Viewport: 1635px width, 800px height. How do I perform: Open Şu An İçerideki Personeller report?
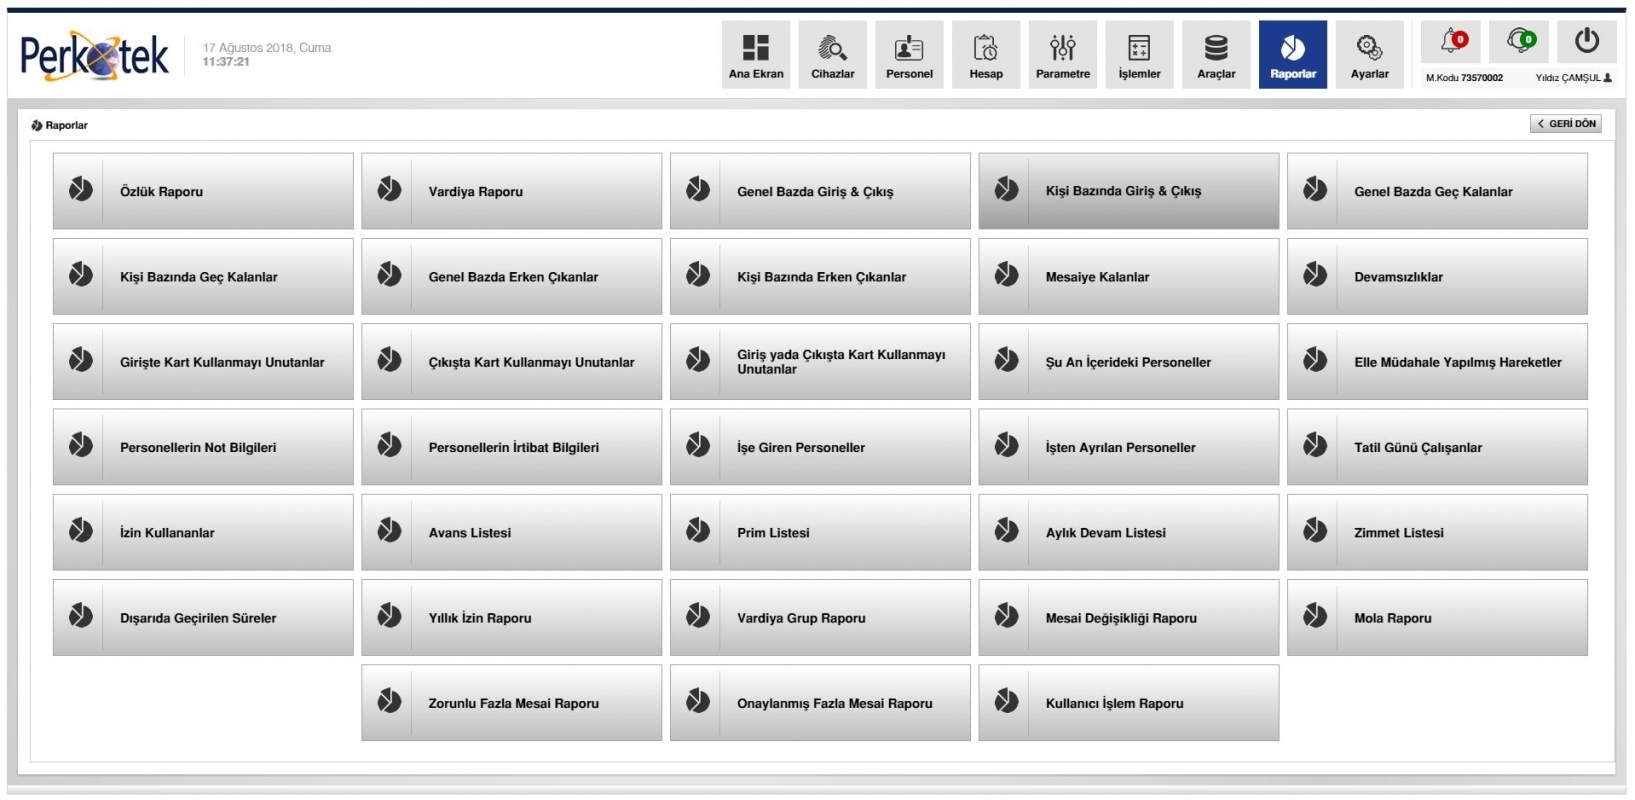pyautogui.click(x=1129, y=362)
